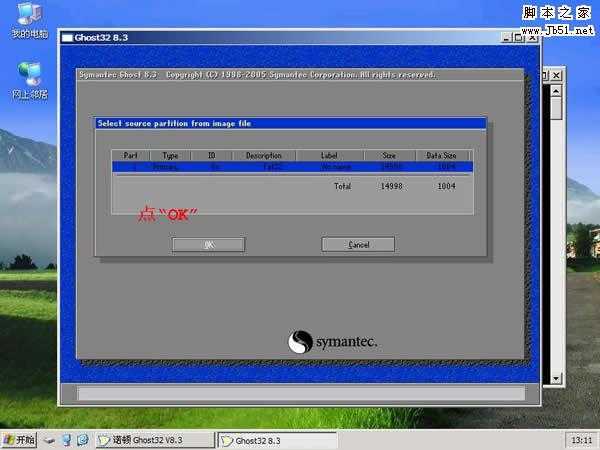Launch Internet Explorer from quick launch
Viewport: 600px width, 450px height.
point(83,440)
